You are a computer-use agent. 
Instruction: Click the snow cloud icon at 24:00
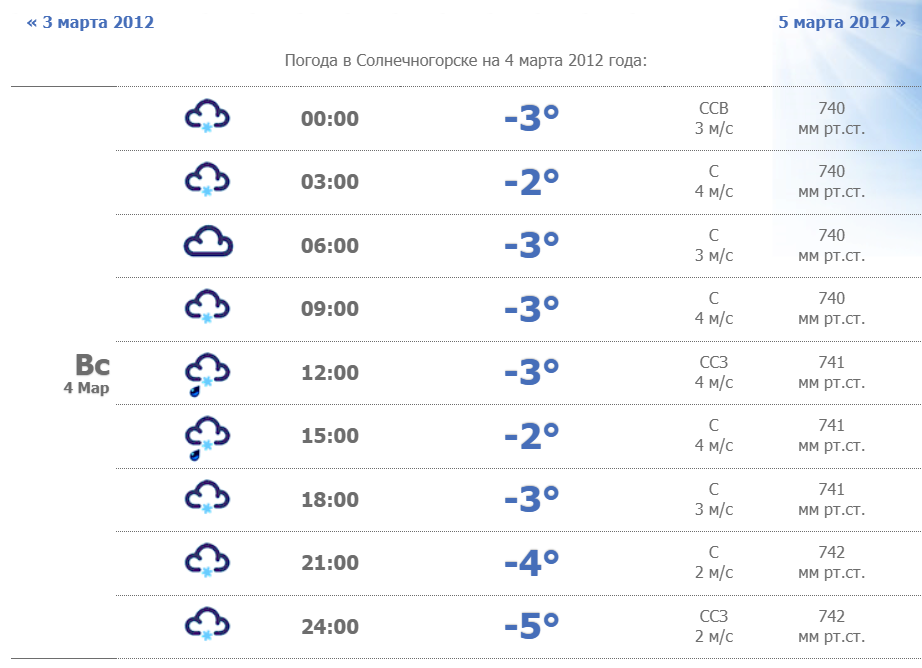[x=207, y=625]
